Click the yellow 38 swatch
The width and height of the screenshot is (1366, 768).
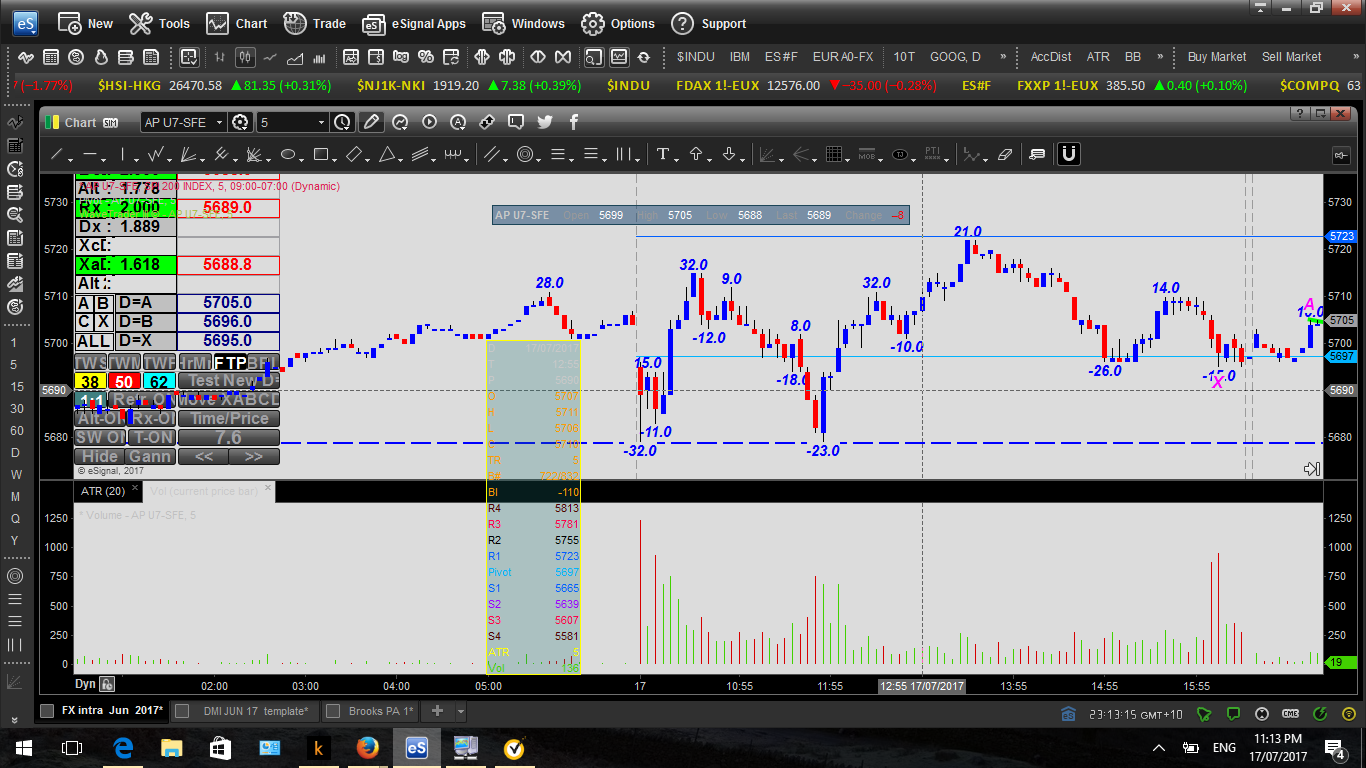pyautogui.click(x=91, y=381)
